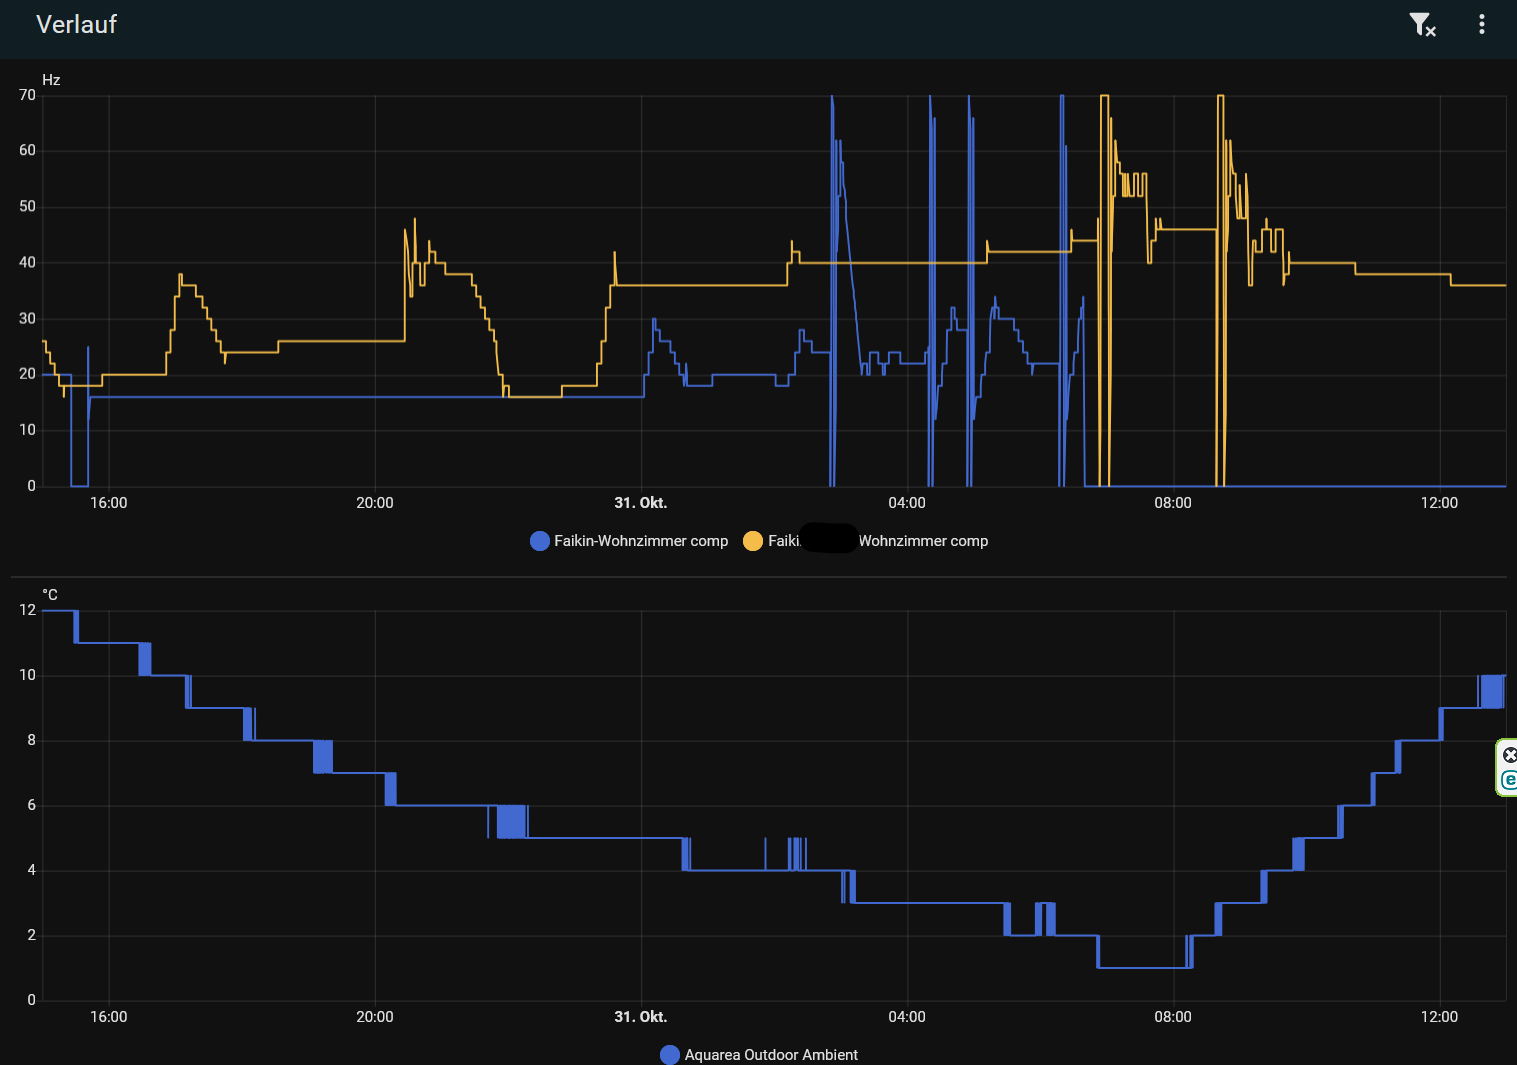Close the ESET floating widget

click(1509, 755)
